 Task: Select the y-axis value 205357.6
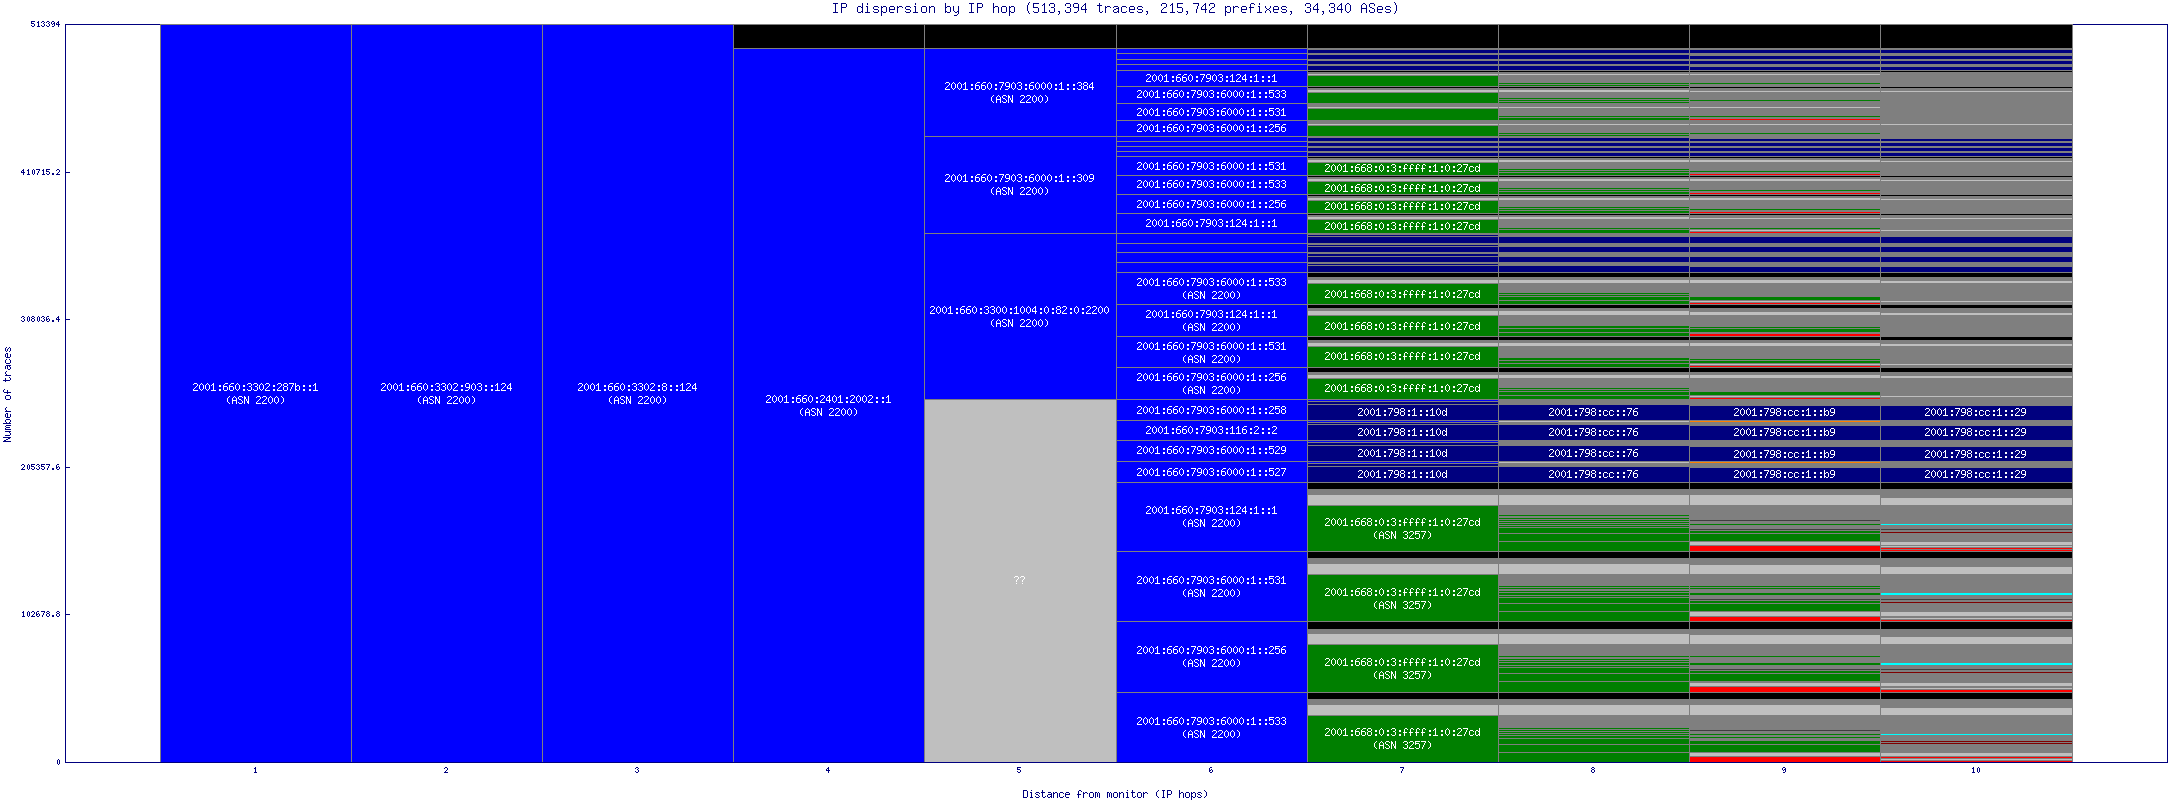click(x=40, y=467)
